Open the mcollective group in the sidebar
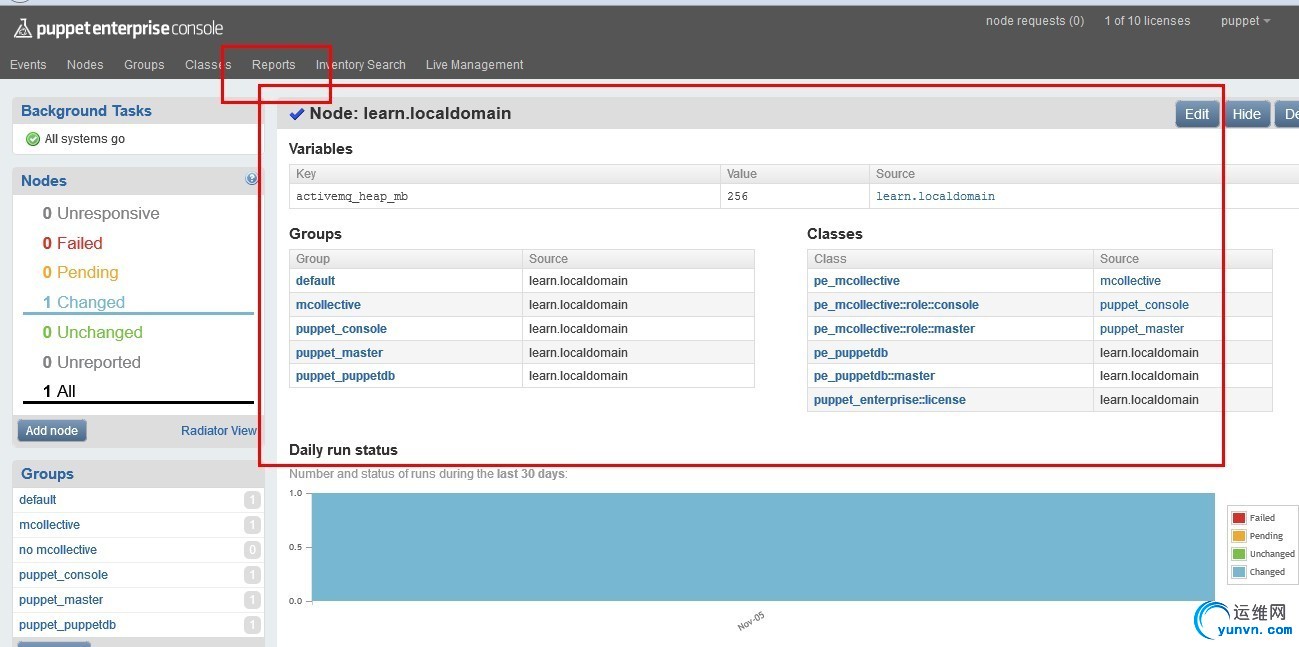The height and width of the screenshot is (647, 1299). [49, 525]
